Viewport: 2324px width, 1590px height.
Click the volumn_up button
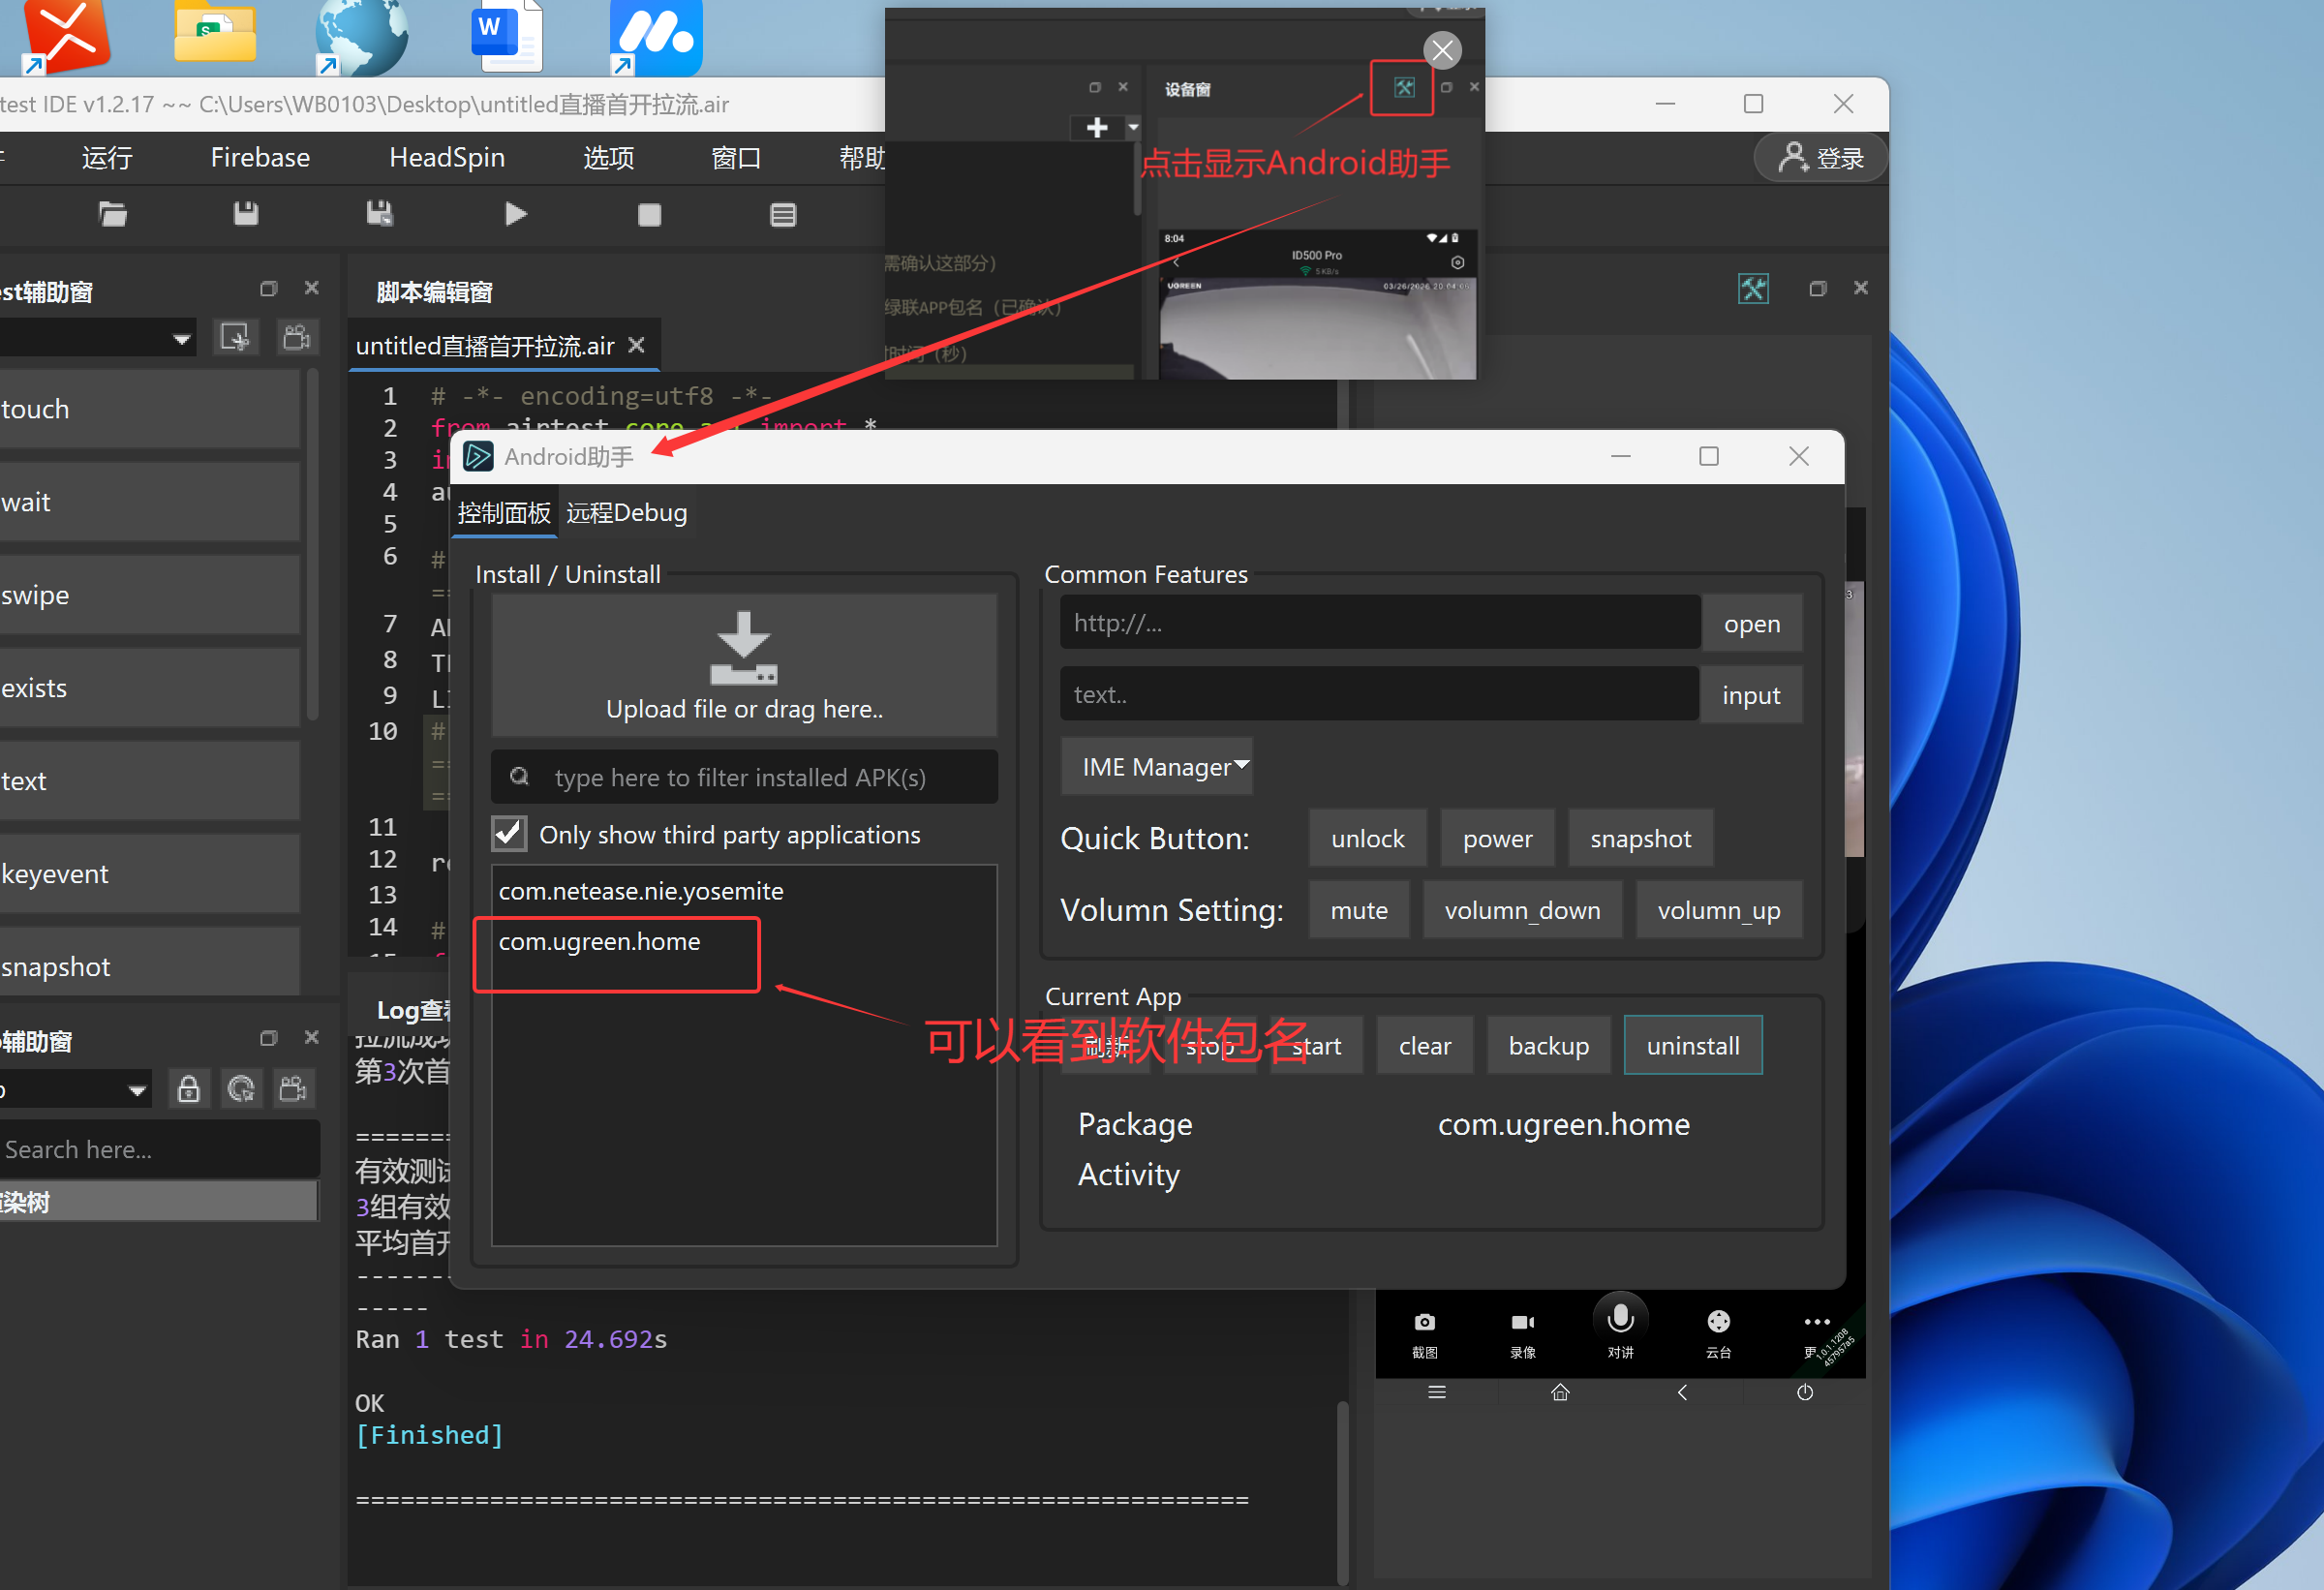point(1718,910)
